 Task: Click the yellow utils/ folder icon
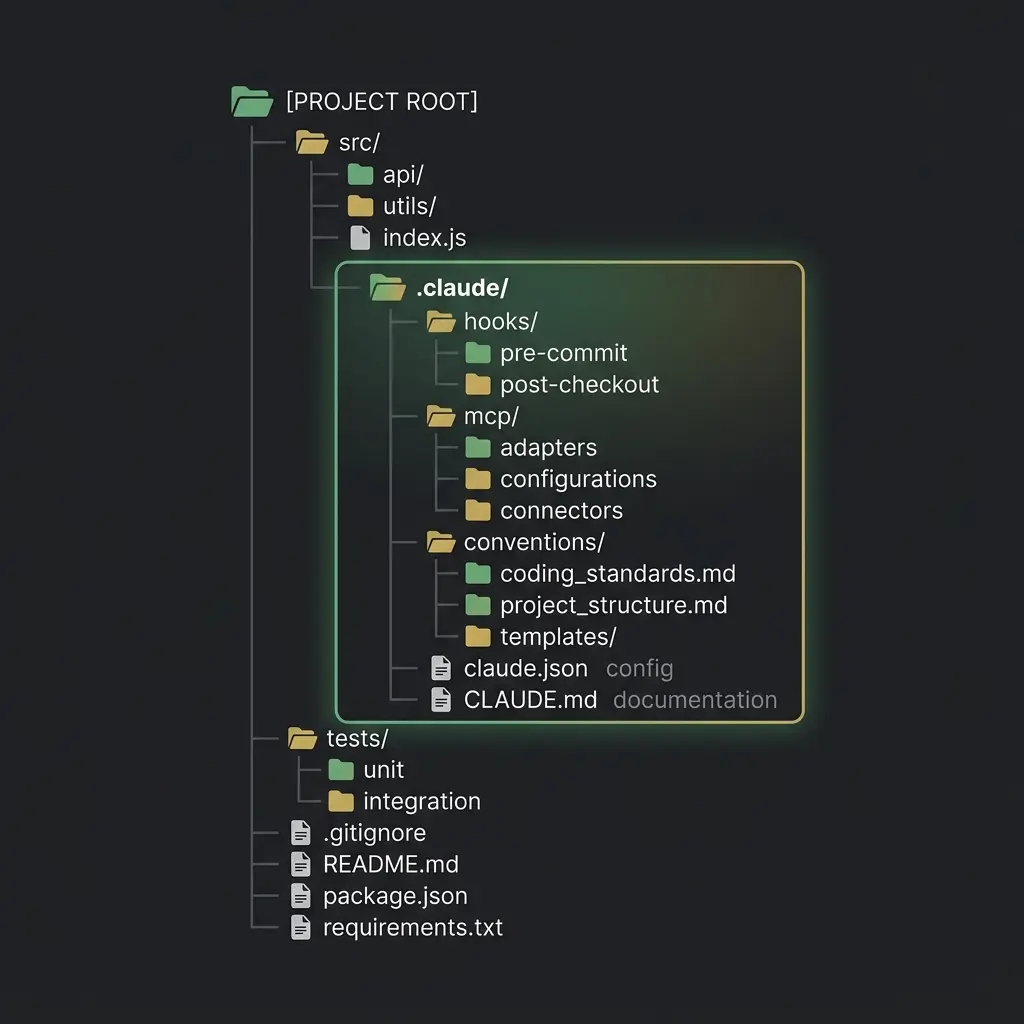360,206
